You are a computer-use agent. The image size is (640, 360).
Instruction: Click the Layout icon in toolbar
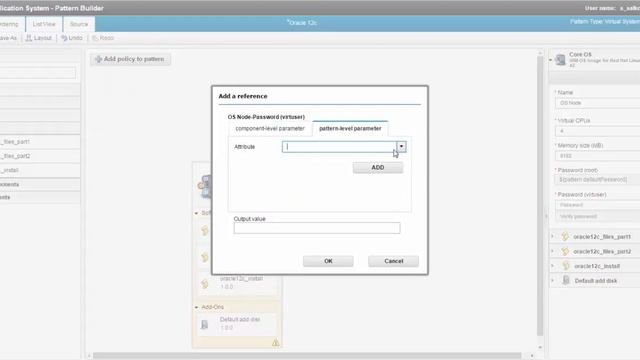[x=29, y=38]
